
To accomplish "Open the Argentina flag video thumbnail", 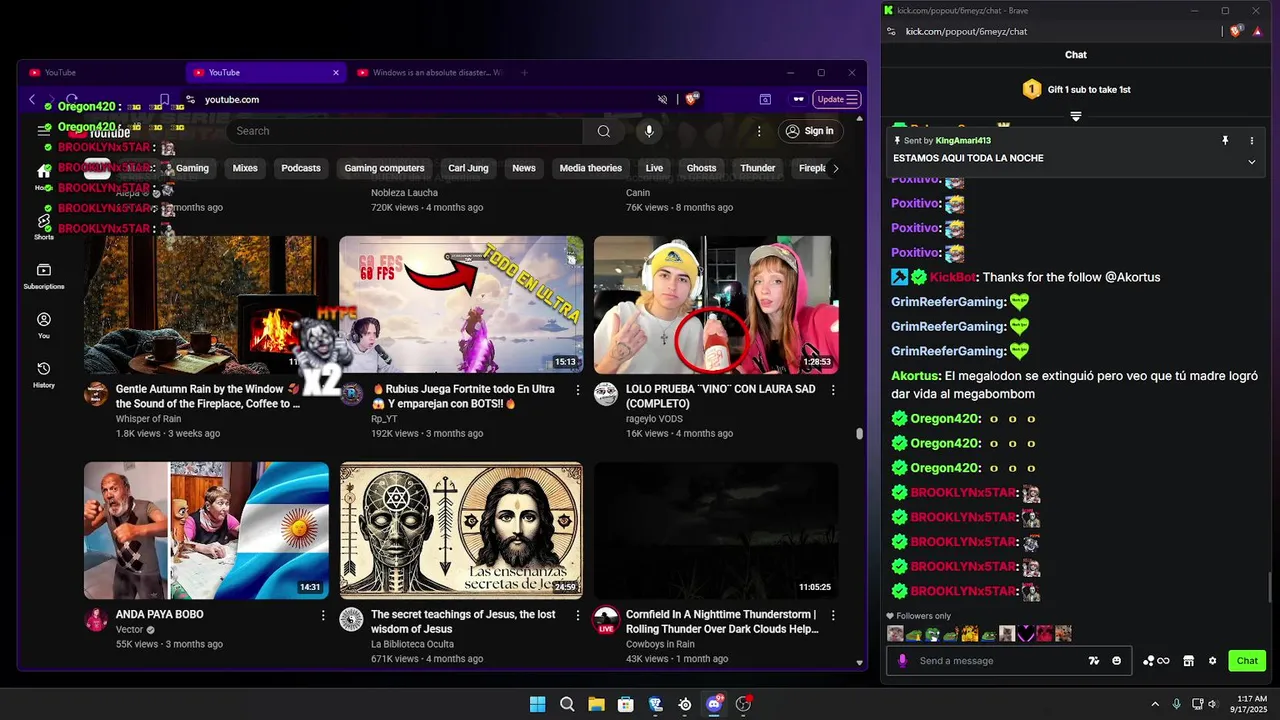I will [x=206, y=531].
